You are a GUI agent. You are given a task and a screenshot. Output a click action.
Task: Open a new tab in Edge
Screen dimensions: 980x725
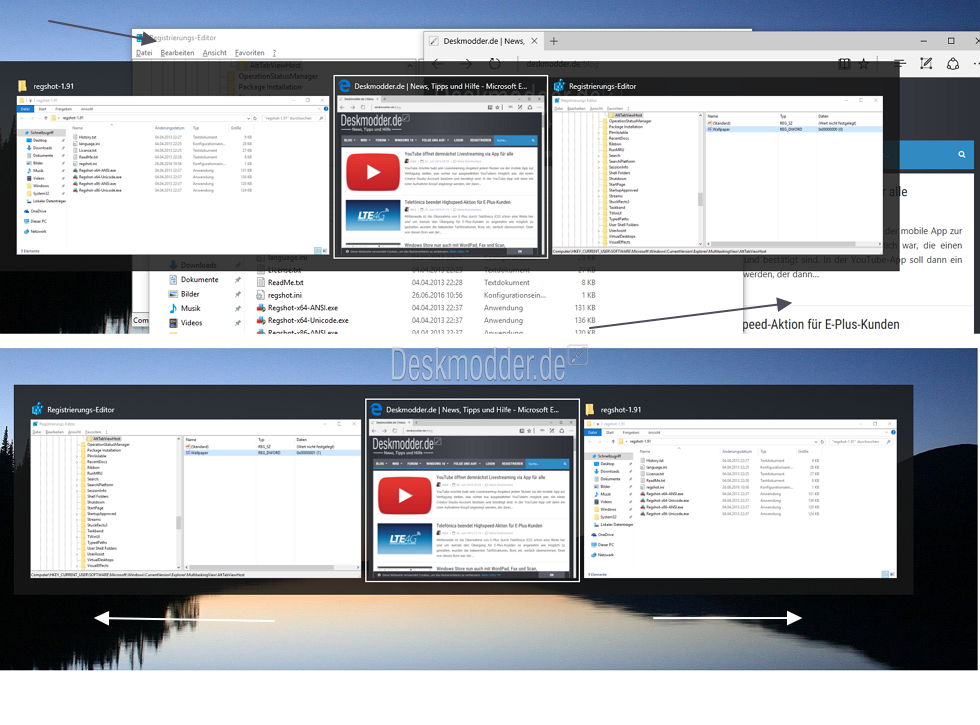coord(554,41)
